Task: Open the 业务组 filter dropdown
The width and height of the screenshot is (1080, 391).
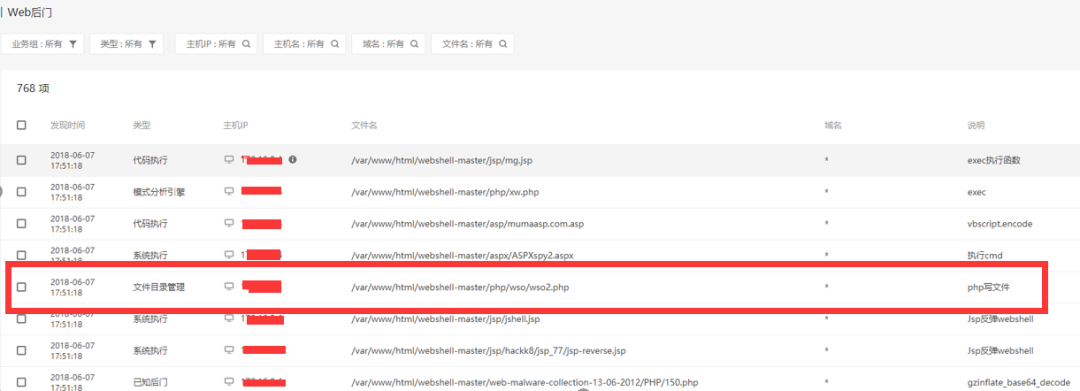Action: [x=43, y=44]
